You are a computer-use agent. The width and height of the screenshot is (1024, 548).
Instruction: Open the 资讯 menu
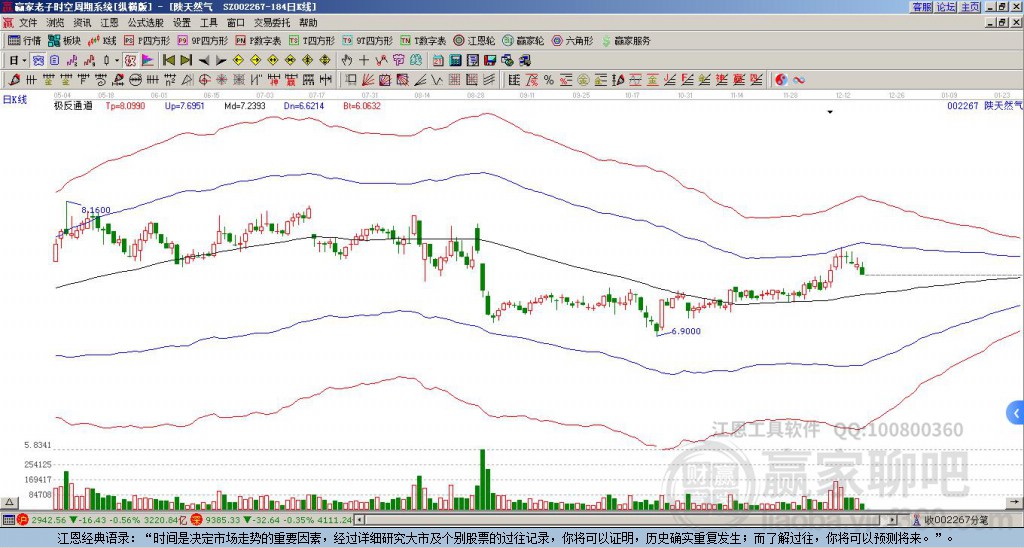point(82,23)
